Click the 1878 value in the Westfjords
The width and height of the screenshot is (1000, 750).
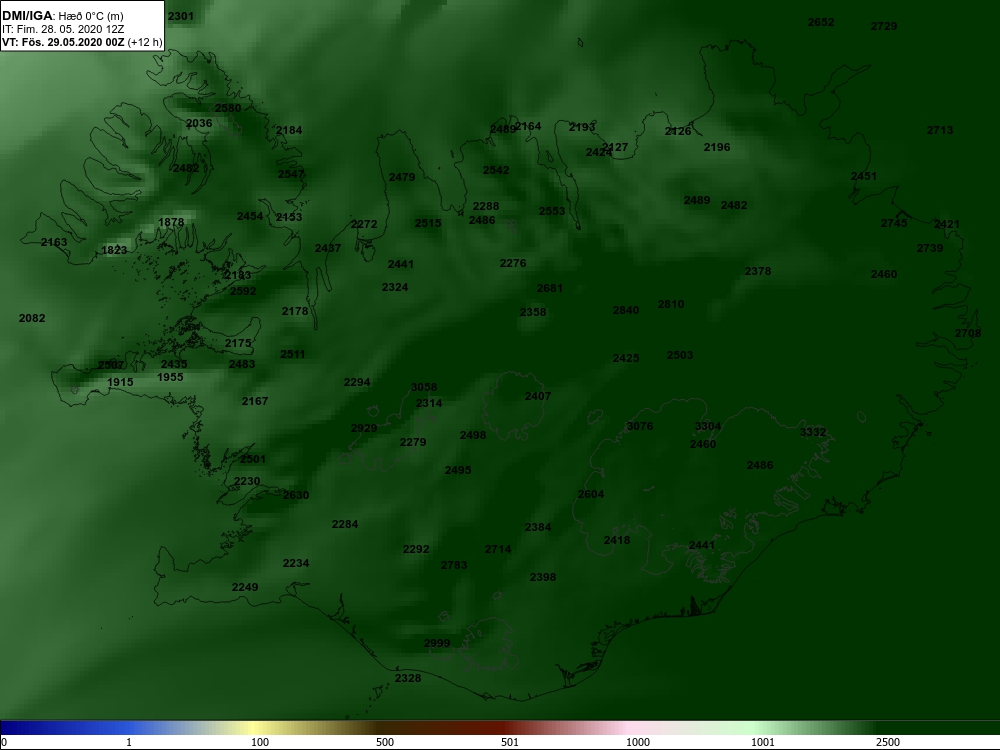[171, 223]
